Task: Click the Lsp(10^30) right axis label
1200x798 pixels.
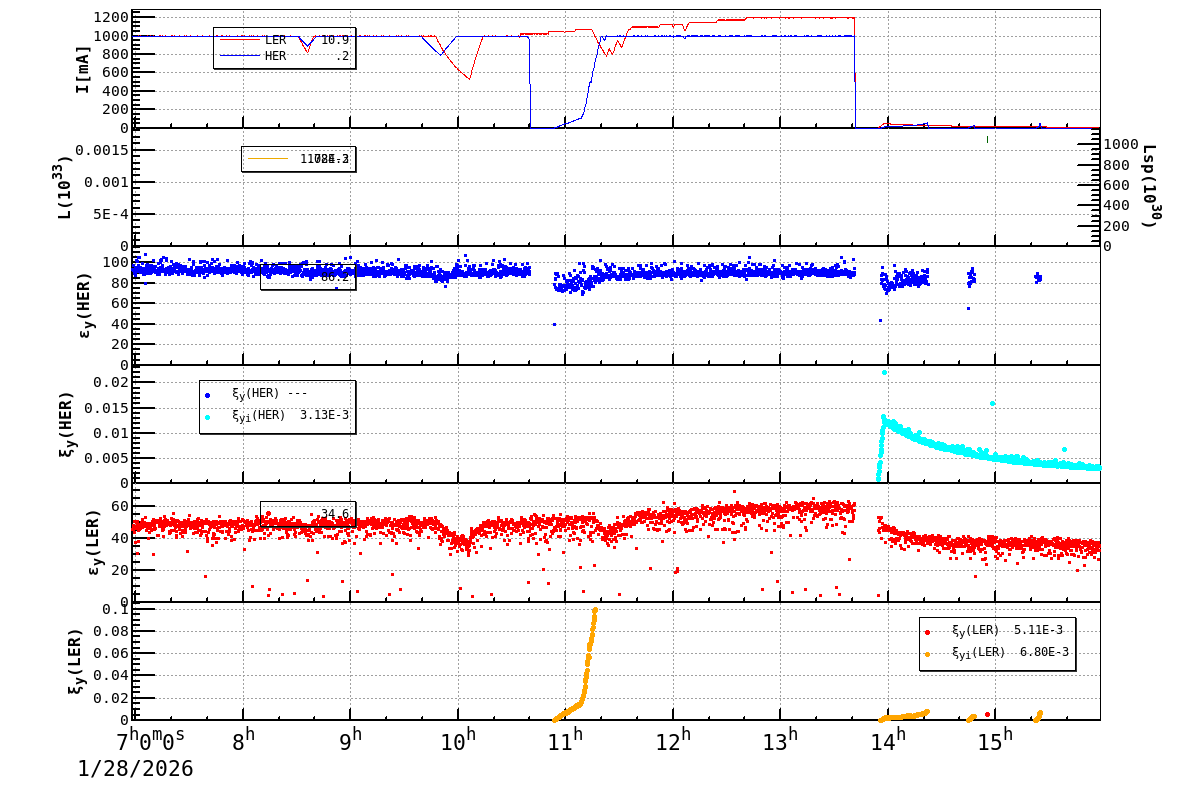Action: click(1150, 185)
